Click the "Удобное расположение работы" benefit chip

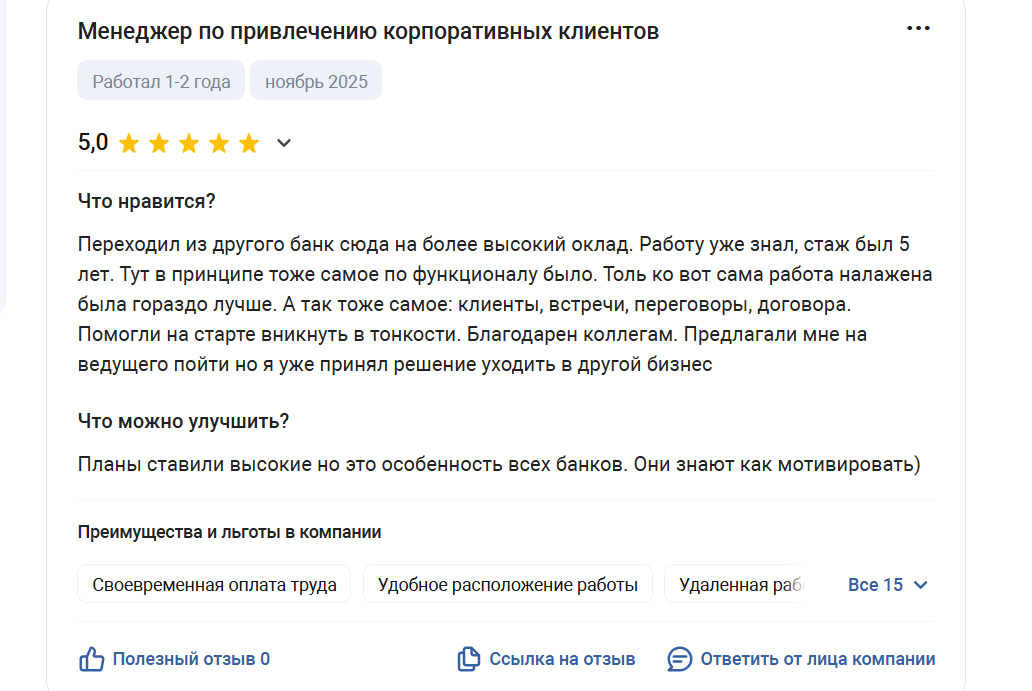coord(507,585)
